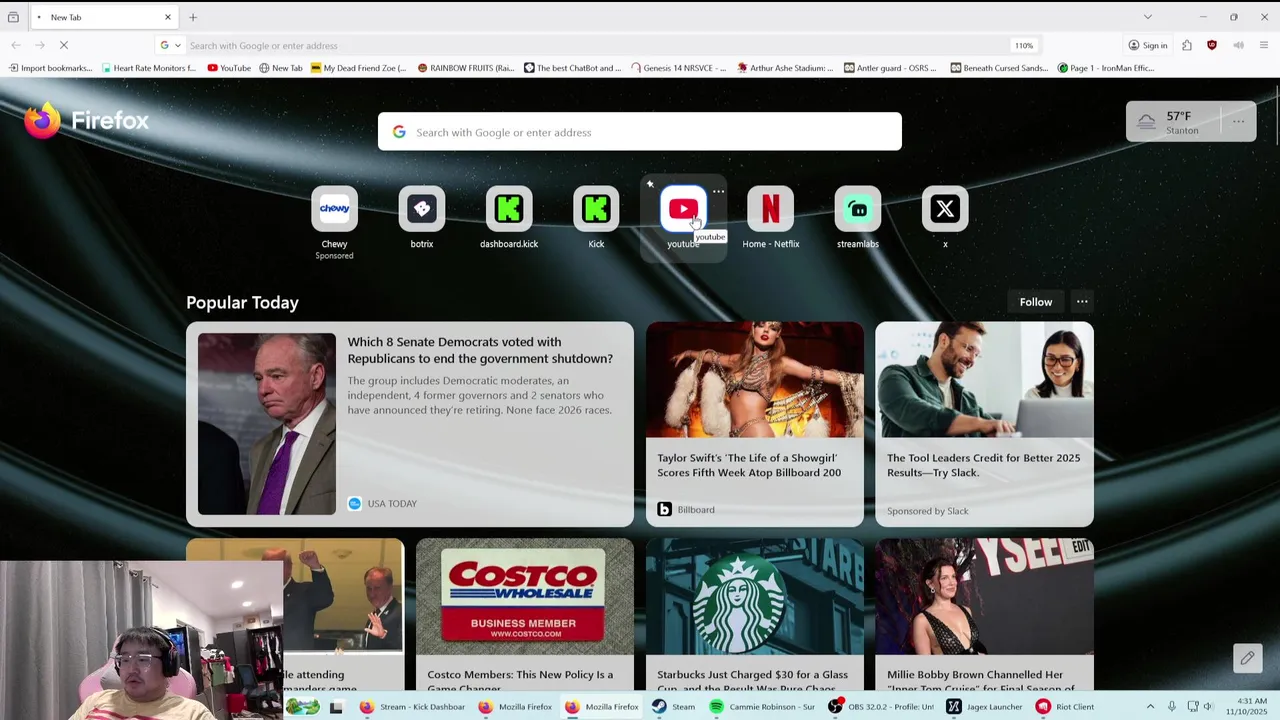Click the address bar field
Image resolution: width=1280 pixels, height=720 pixels.
pos(600,45)
